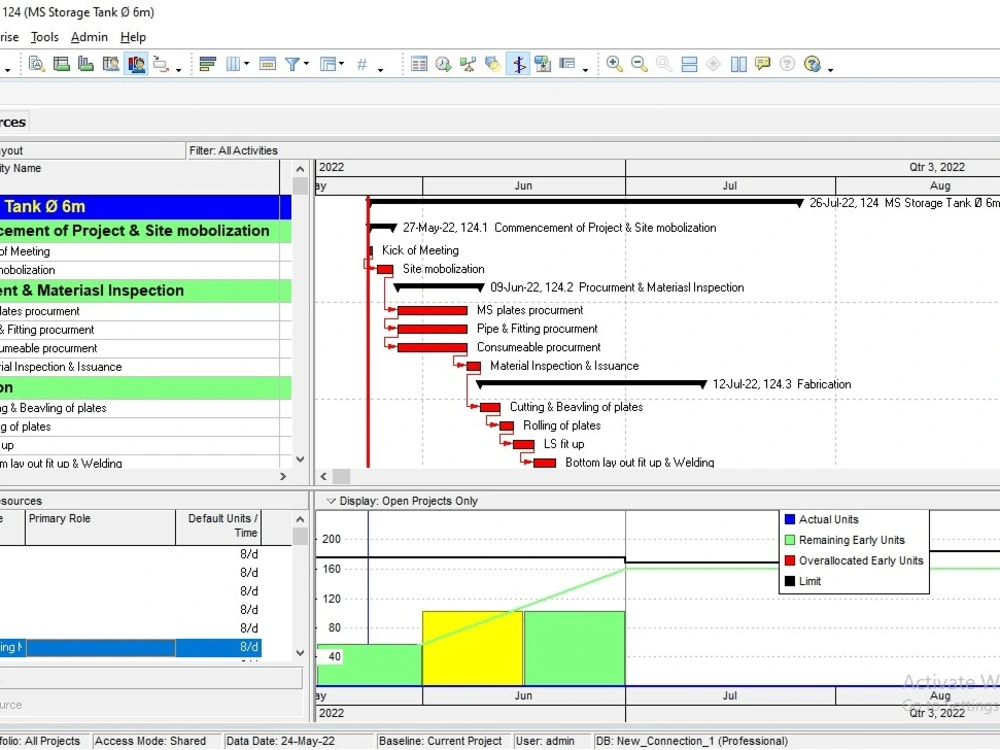Open the Filter dropdown arrow
The height and width of the screenshot is (750, 1000).
pyautogui.click(x=306, y=64)
